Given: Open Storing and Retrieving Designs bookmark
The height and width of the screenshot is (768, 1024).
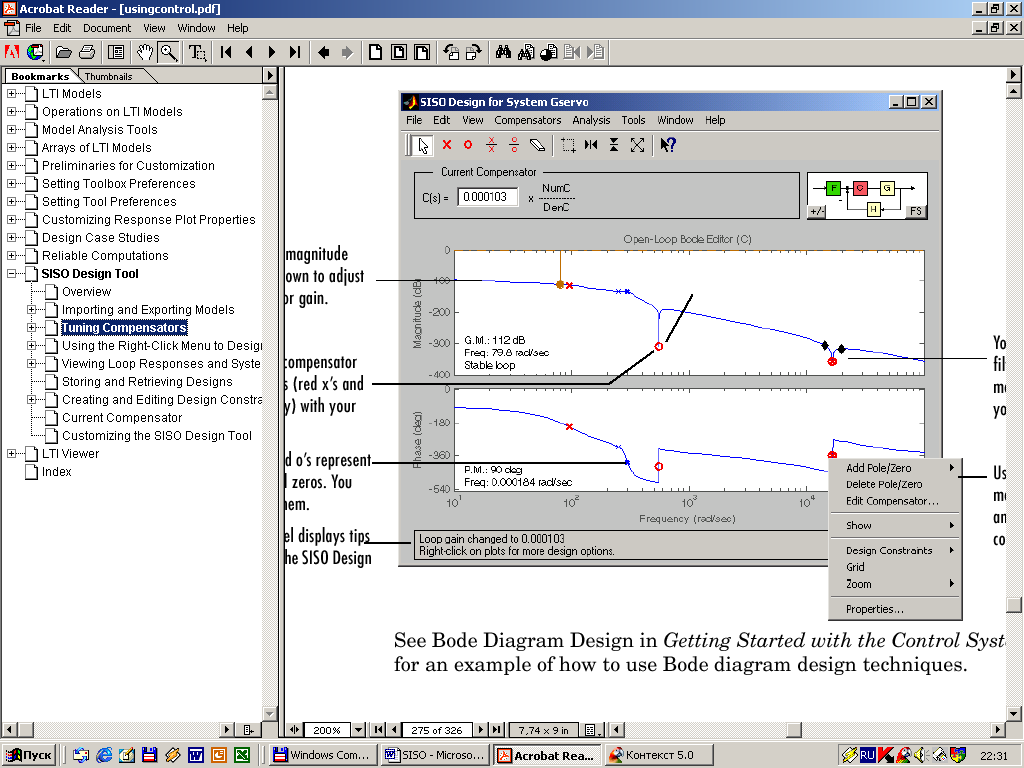Looking at the screenshot, I should pyautogui.click(x=147, y=382).
